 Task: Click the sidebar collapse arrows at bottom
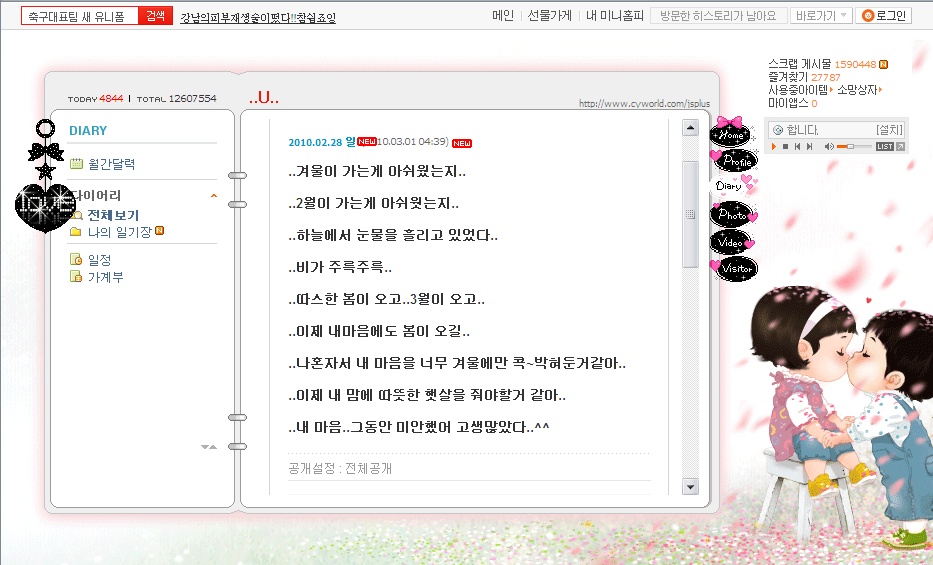tap(209, 447)
